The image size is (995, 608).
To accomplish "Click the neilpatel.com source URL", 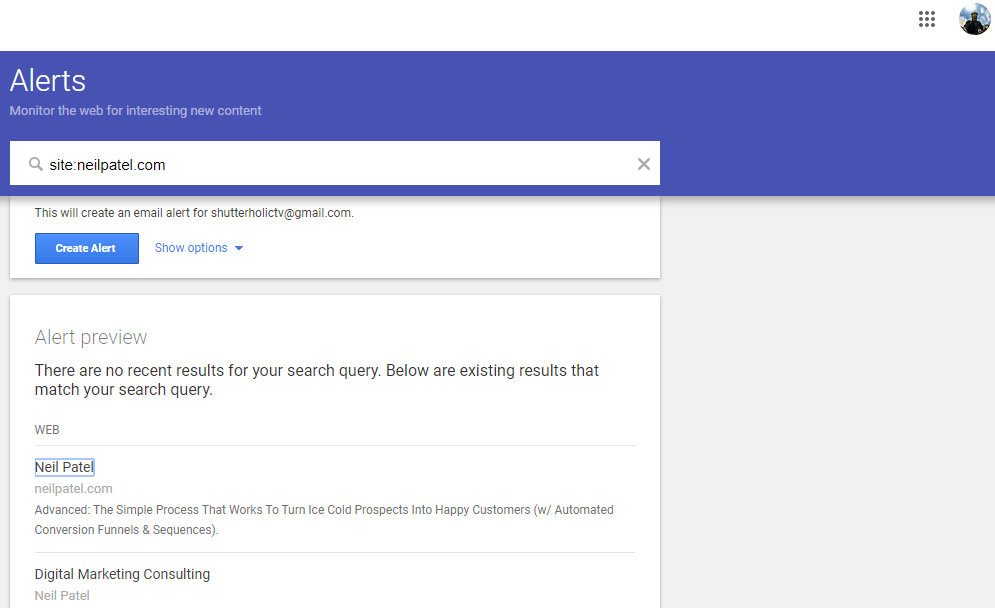I will pyautogui.click(x=73, y=488).
